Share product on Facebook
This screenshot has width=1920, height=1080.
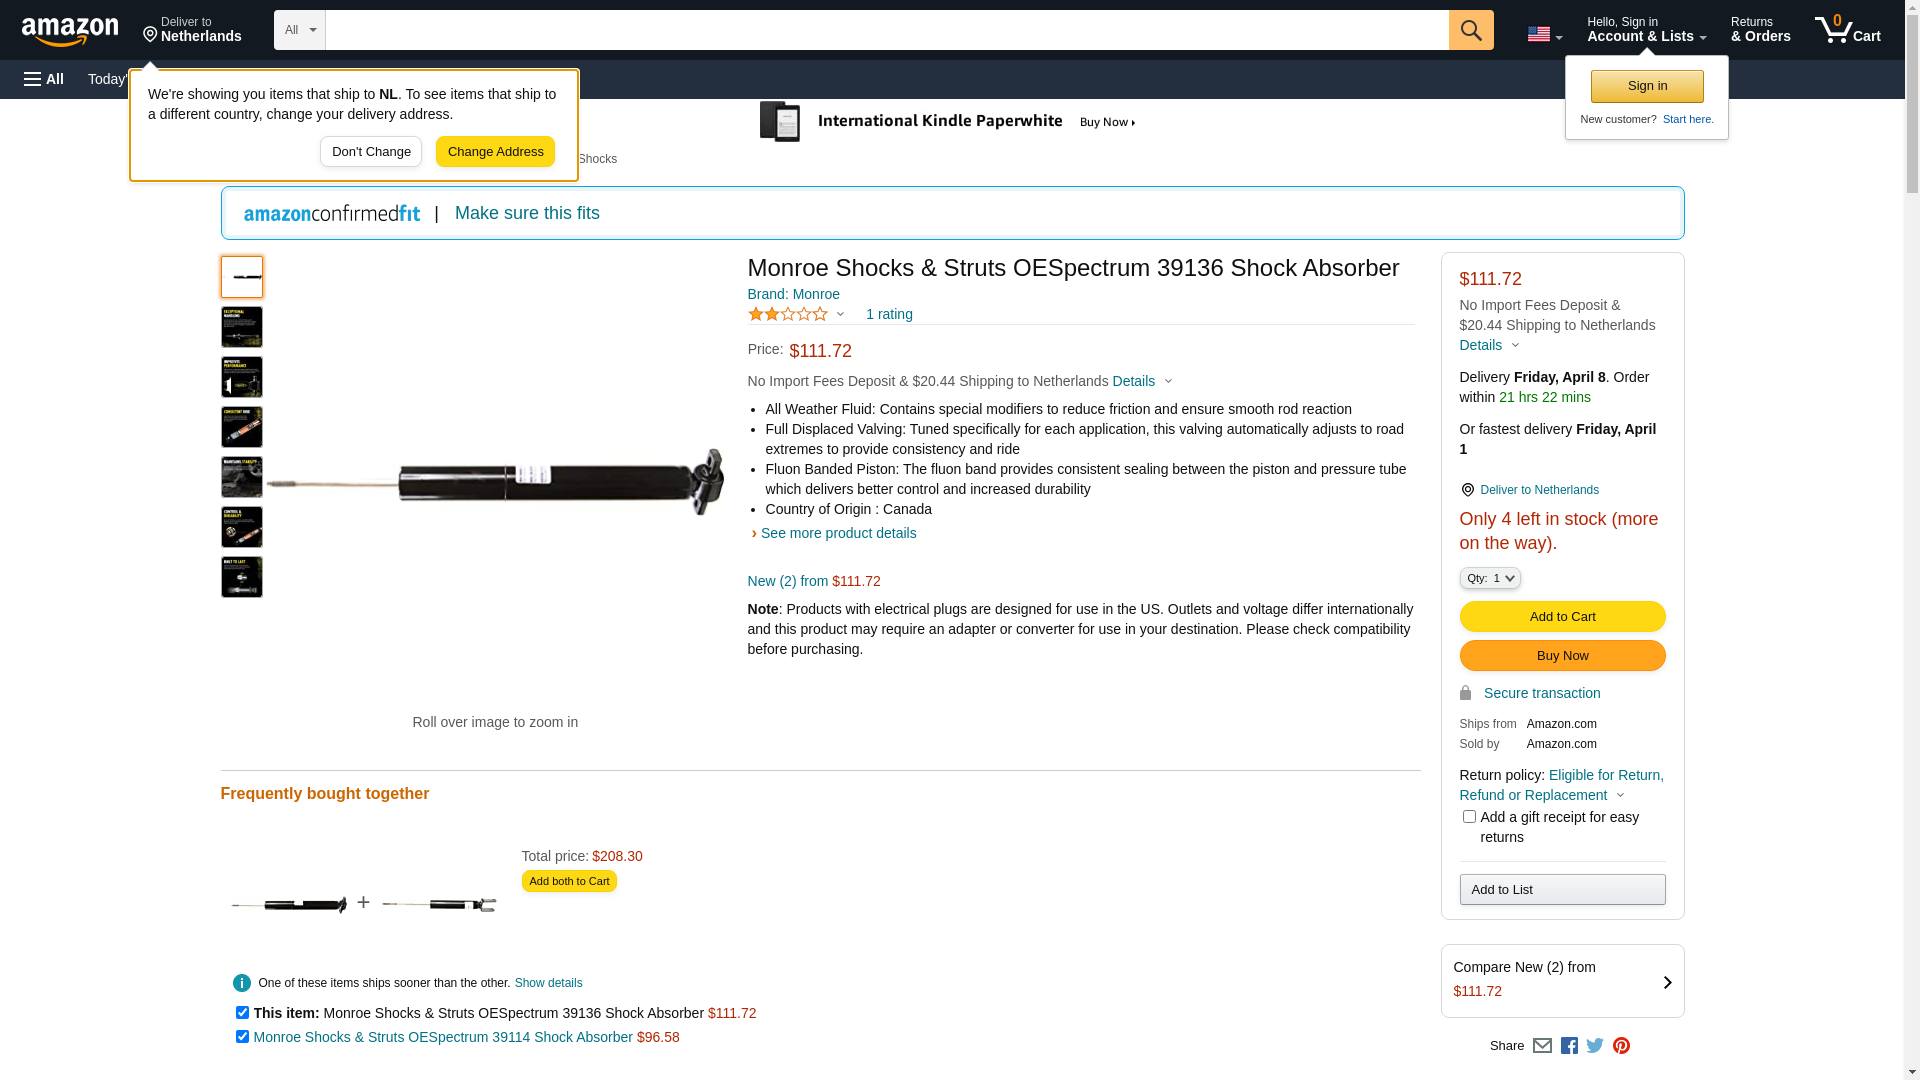point(1569,1046)
